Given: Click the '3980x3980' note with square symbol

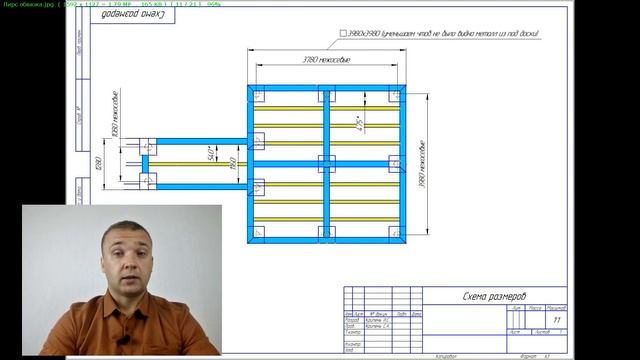Looking at the screenshot, I should coord(439,33).
